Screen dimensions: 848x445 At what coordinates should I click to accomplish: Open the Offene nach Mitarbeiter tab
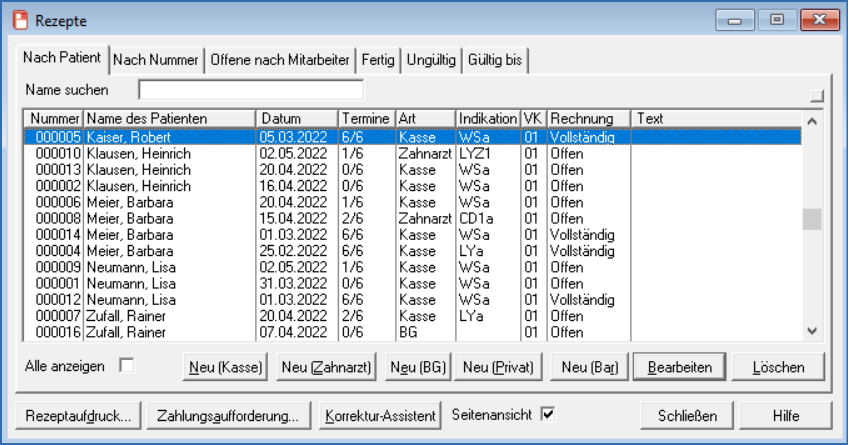(x=280, y=60)
